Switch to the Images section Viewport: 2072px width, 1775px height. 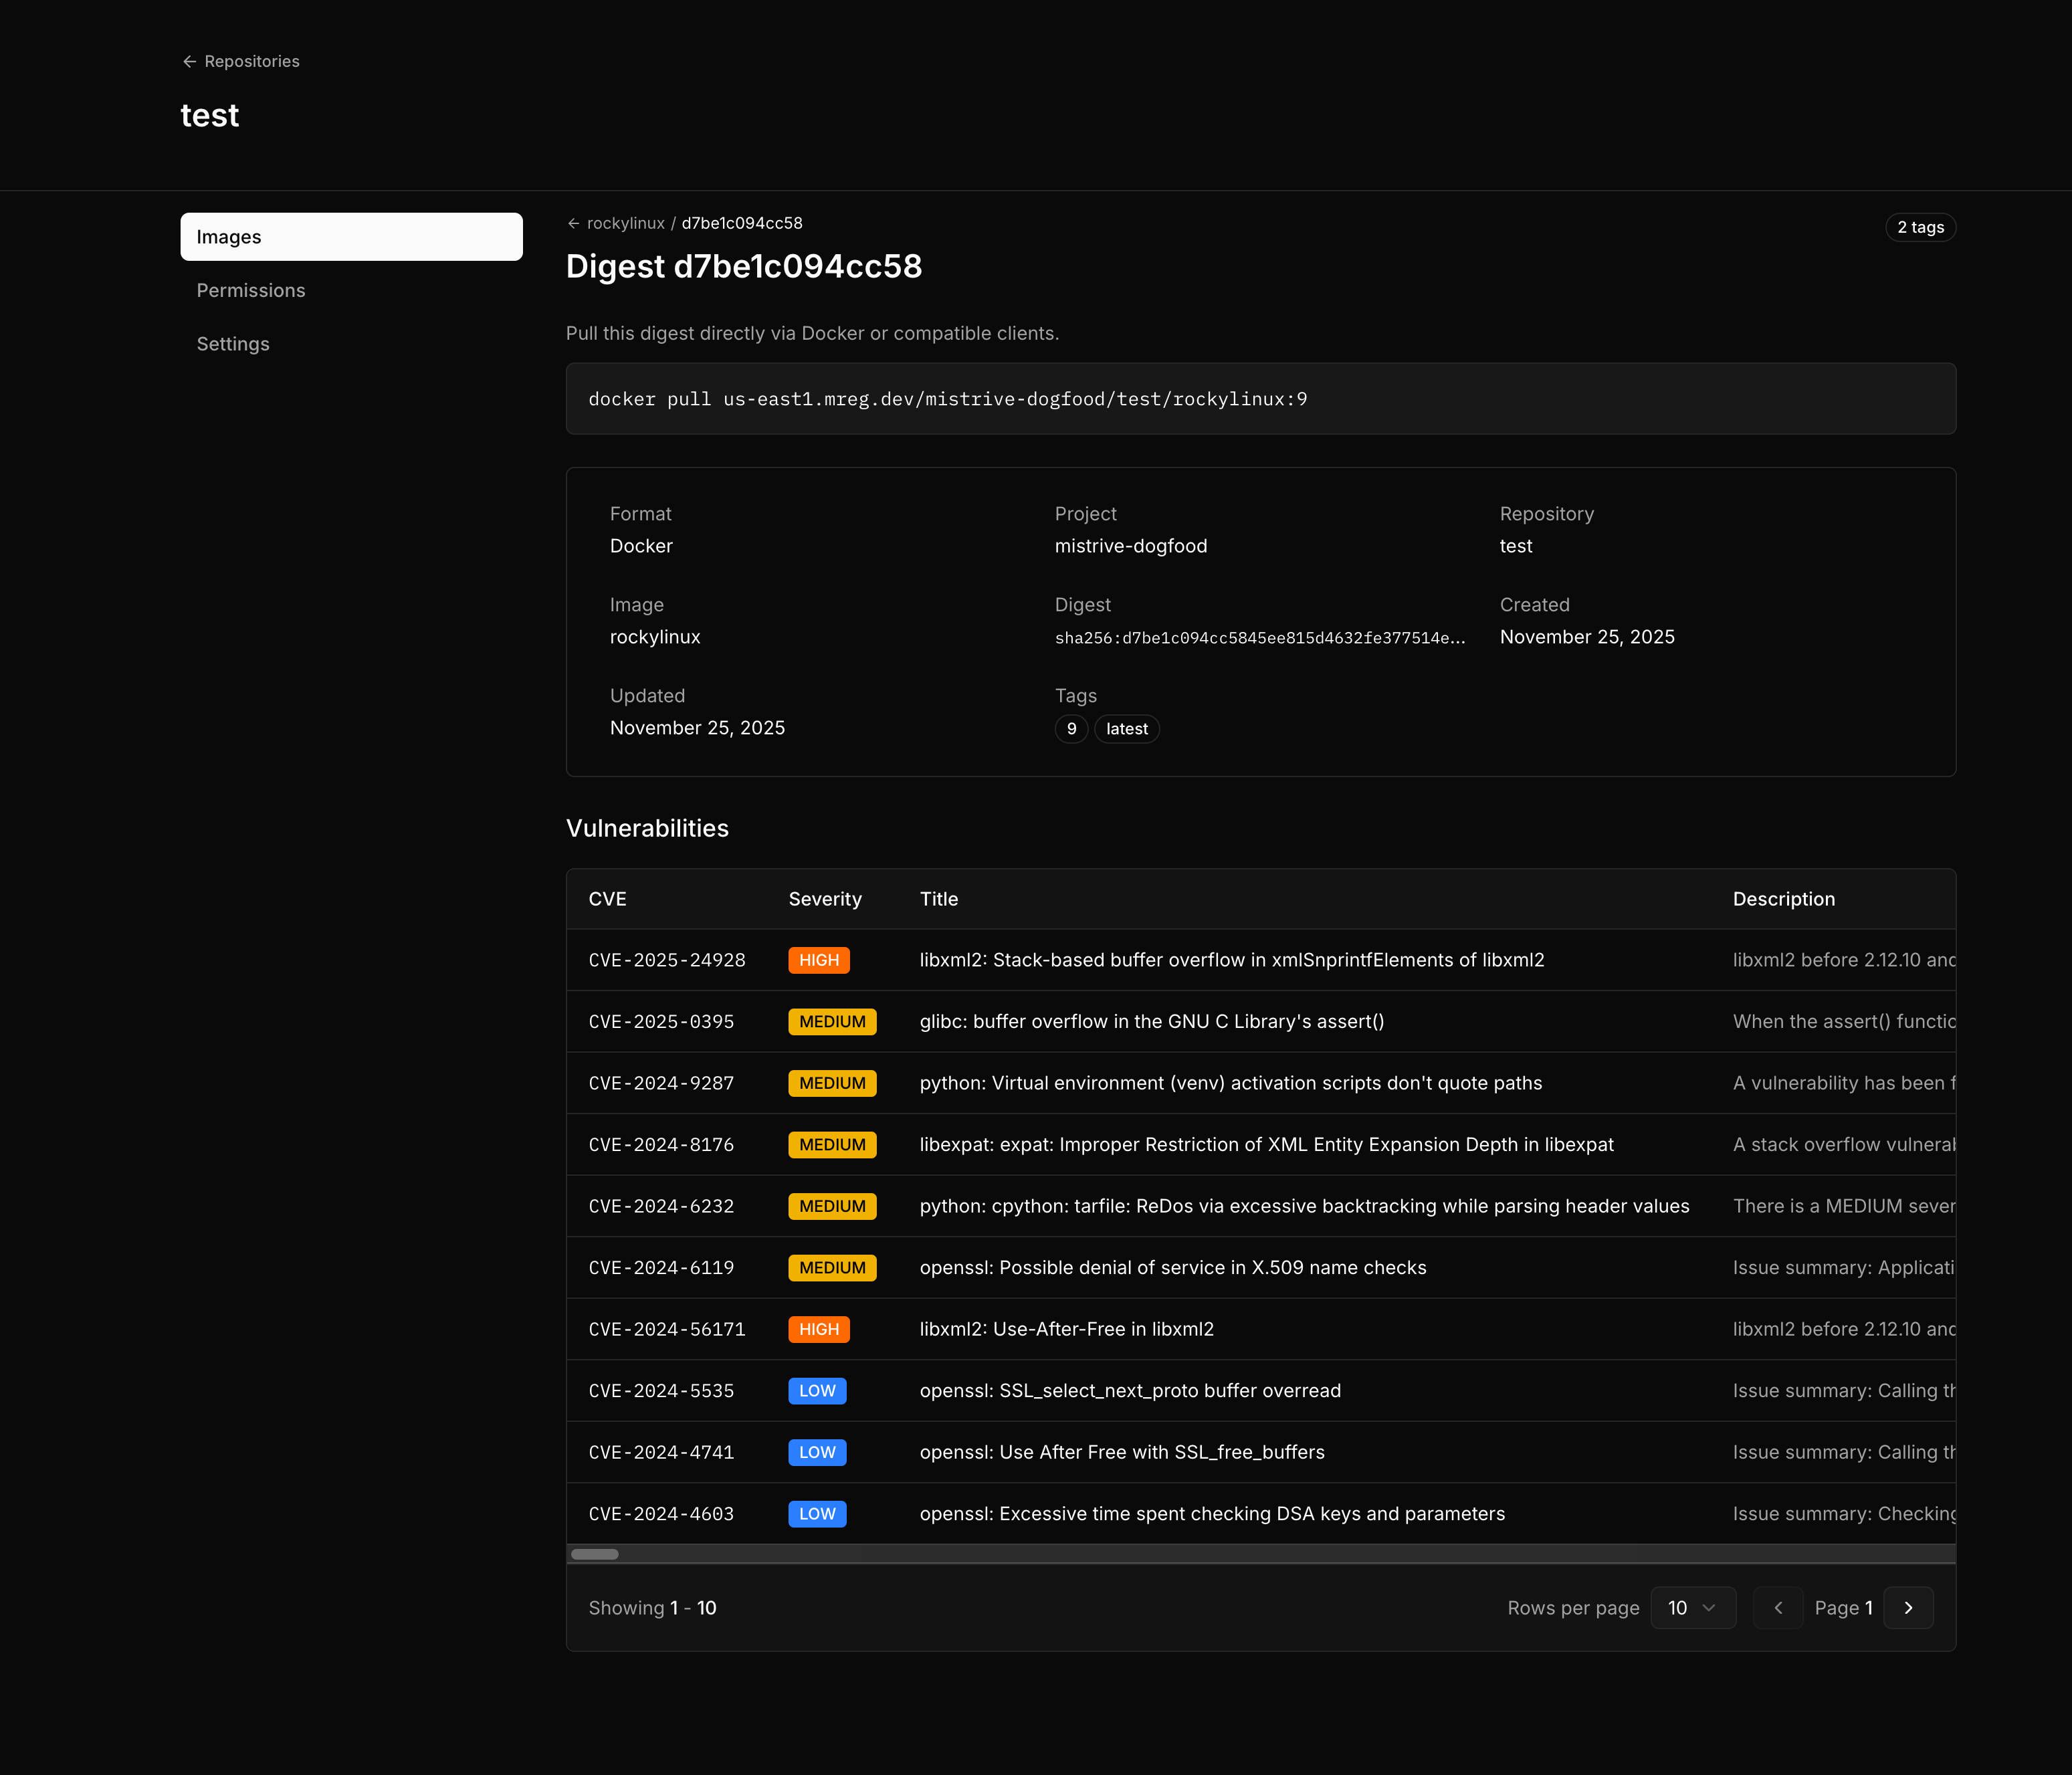point(228,237)
